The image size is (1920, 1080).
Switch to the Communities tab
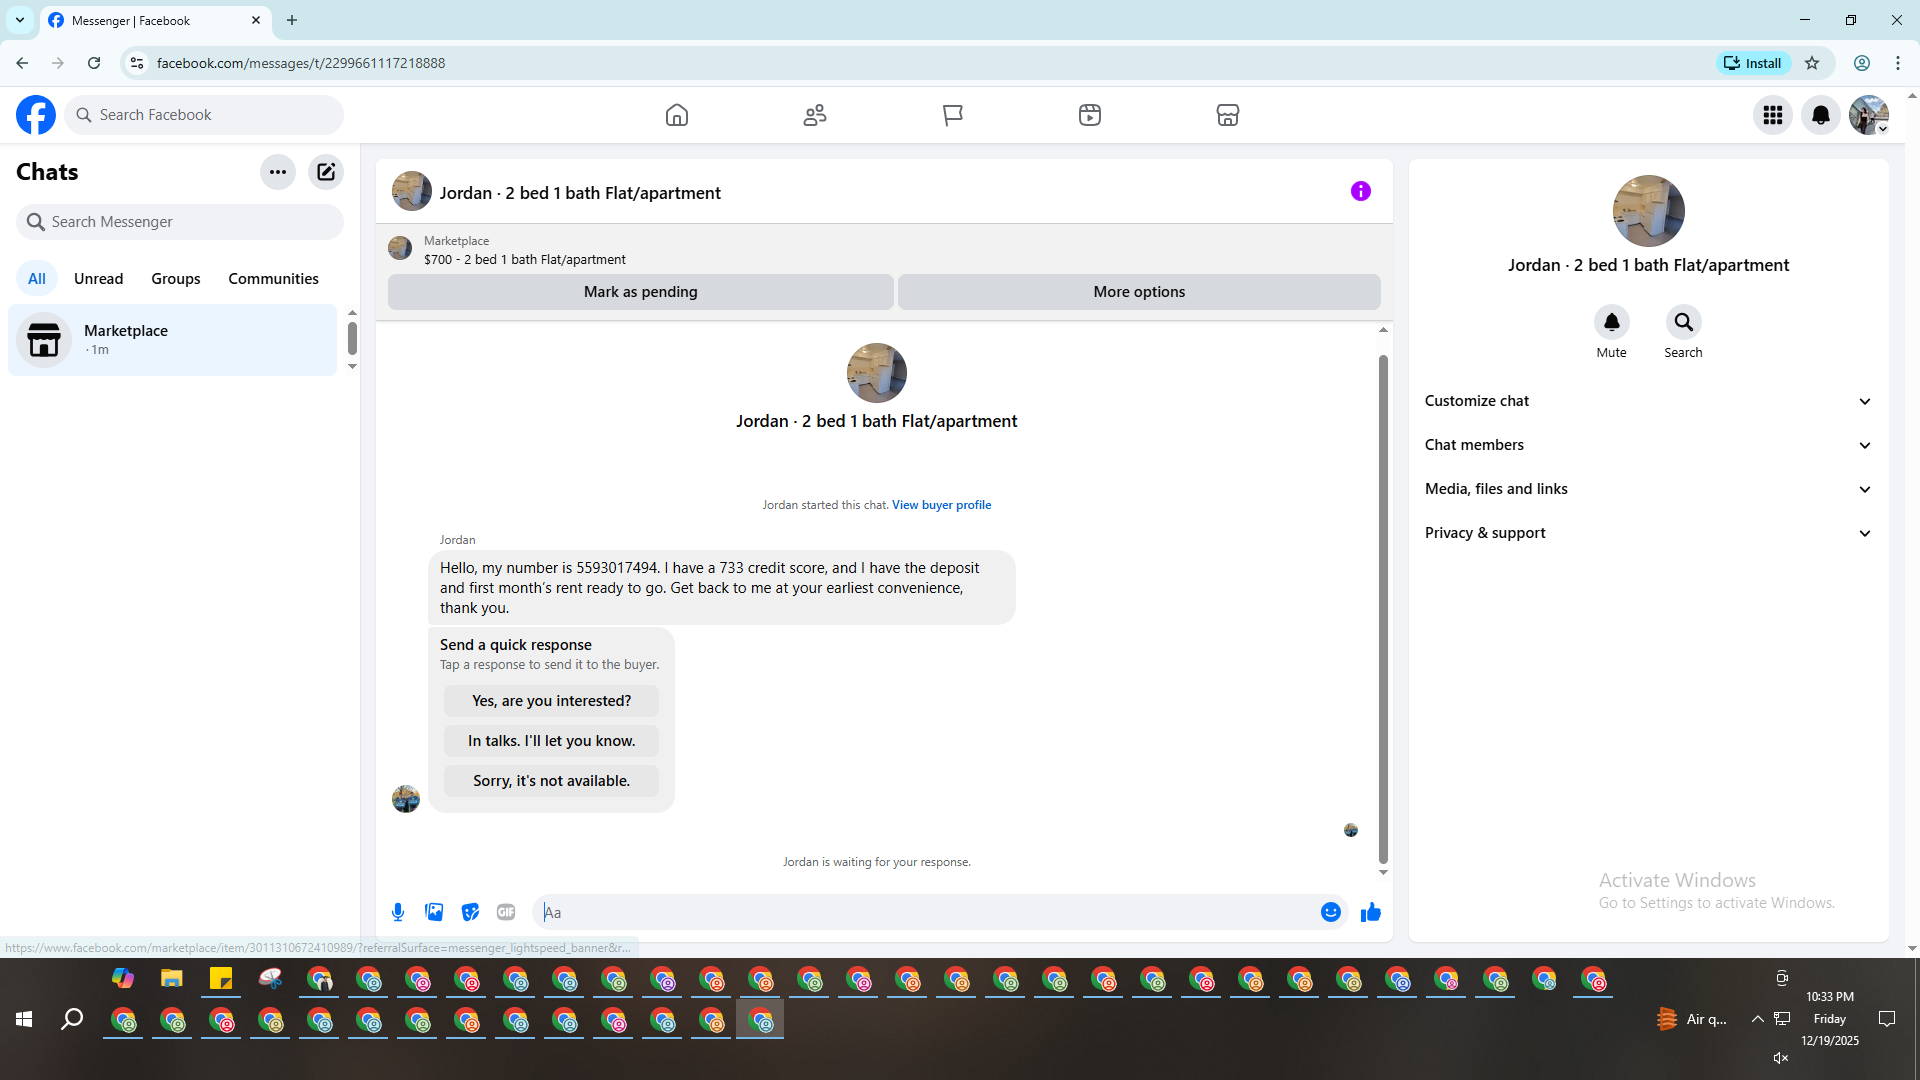tap(273, 279)
